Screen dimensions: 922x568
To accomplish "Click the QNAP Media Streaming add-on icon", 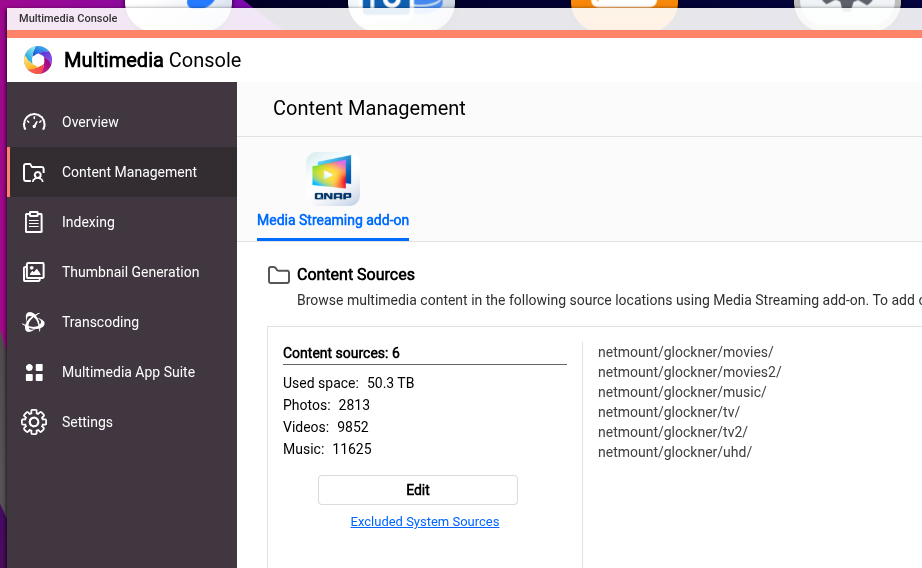I will [x=332, y=179].
